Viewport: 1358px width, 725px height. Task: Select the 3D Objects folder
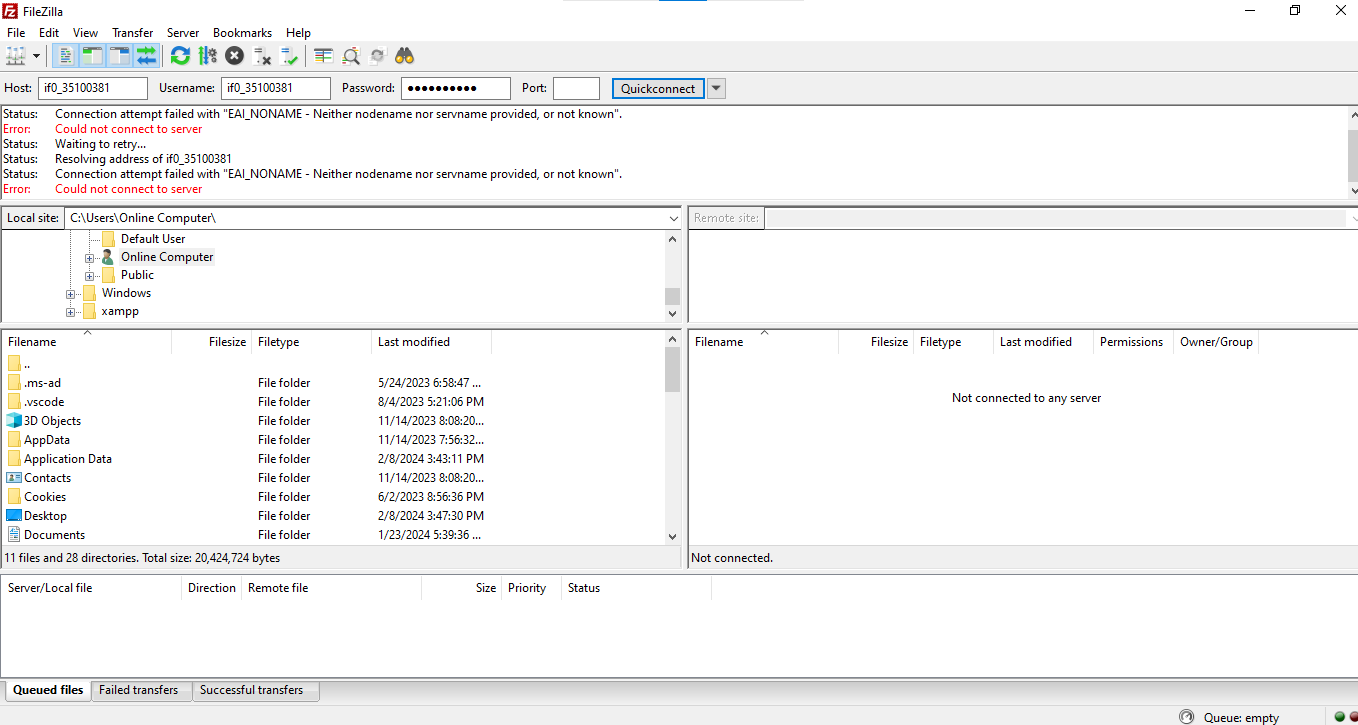point(334,421)
